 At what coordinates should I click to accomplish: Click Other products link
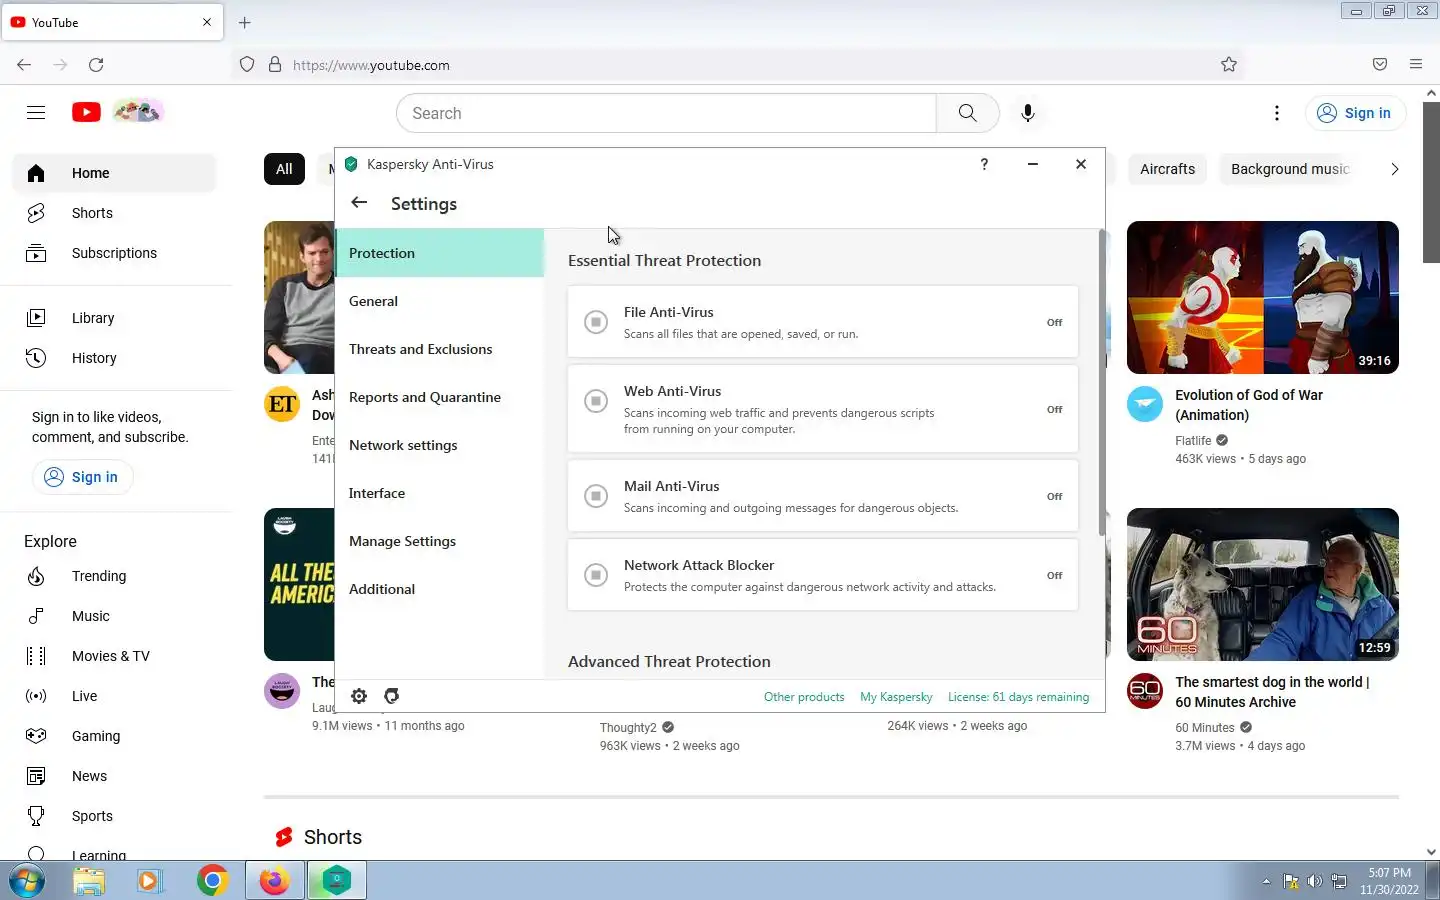pos(804,697)
